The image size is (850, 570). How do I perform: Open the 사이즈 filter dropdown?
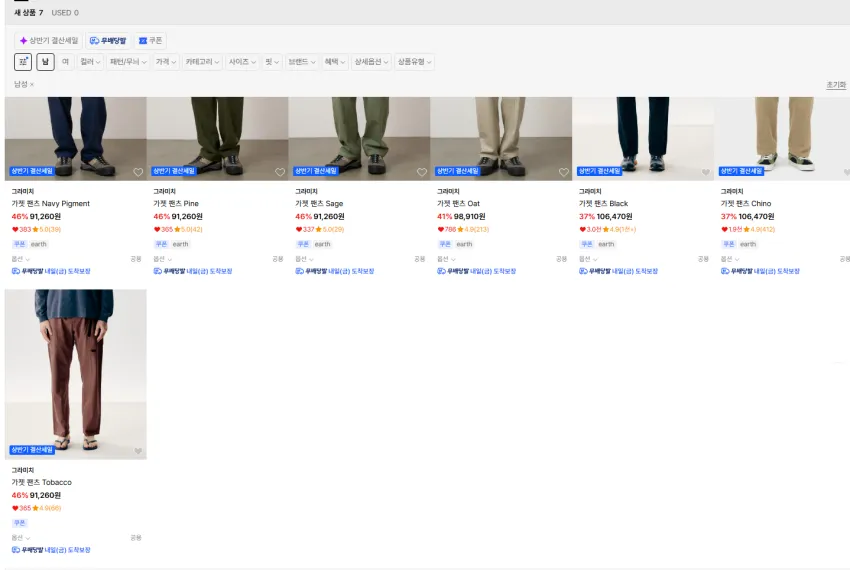tap(242, 62)
